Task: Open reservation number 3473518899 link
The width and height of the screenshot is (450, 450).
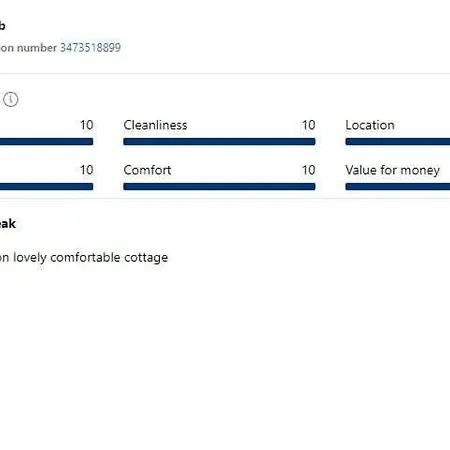Action: point(90,48)
